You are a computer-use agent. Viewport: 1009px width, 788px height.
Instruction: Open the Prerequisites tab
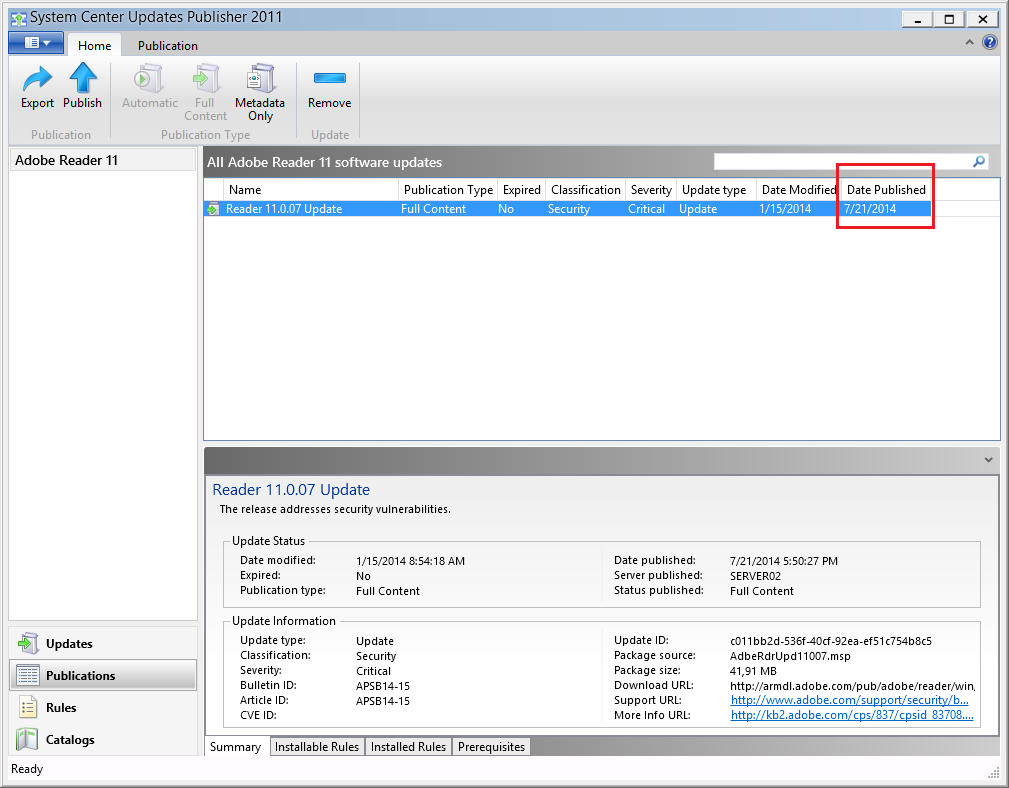(x=492, y=747)
